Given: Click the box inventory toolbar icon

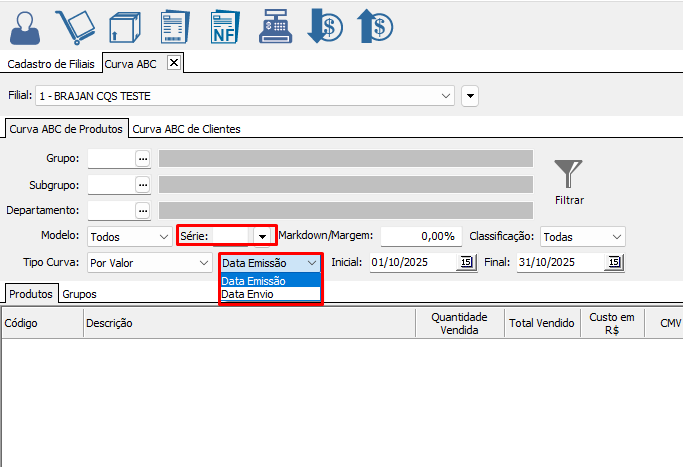Looking at the screenshot, I should click(124, 27).
